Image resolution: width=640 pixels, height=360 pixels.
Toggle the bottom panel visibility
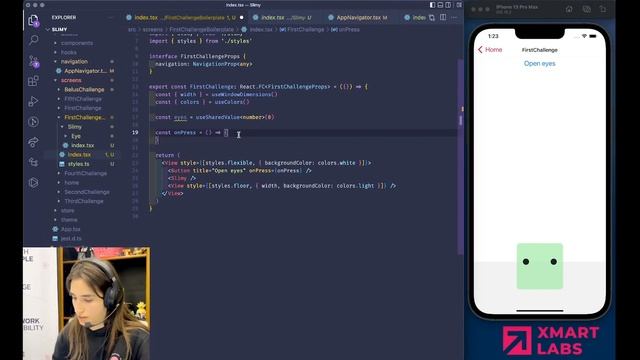(440, 5)
